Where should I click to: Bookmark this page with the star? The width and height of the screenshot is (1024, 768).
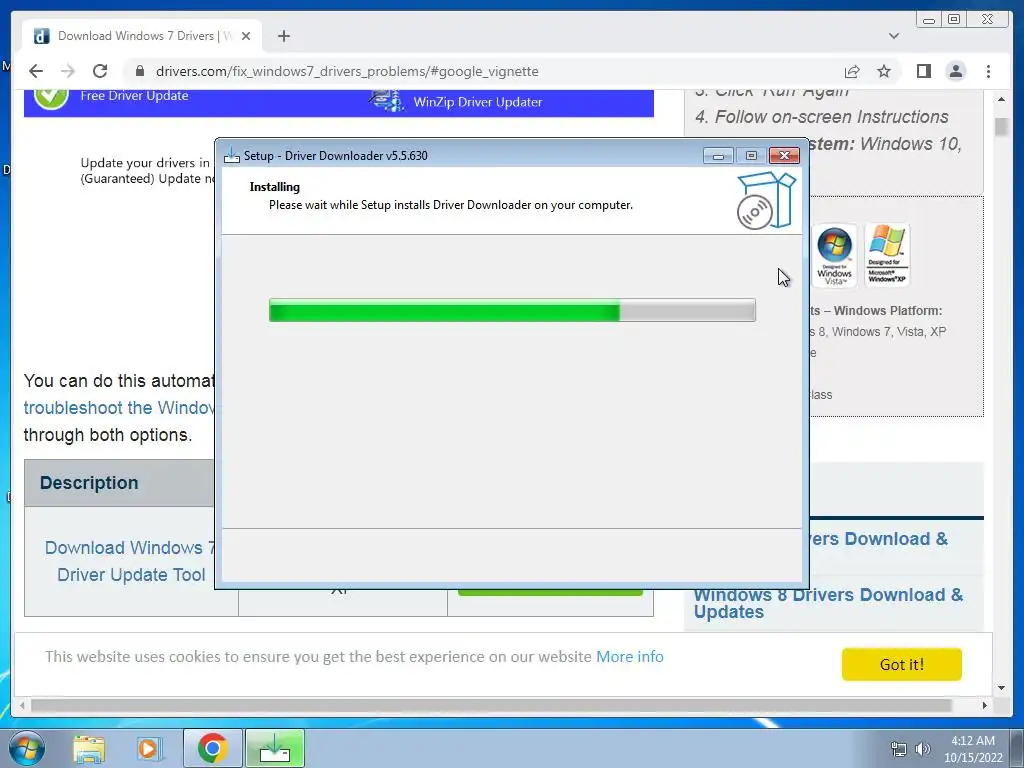884,71
